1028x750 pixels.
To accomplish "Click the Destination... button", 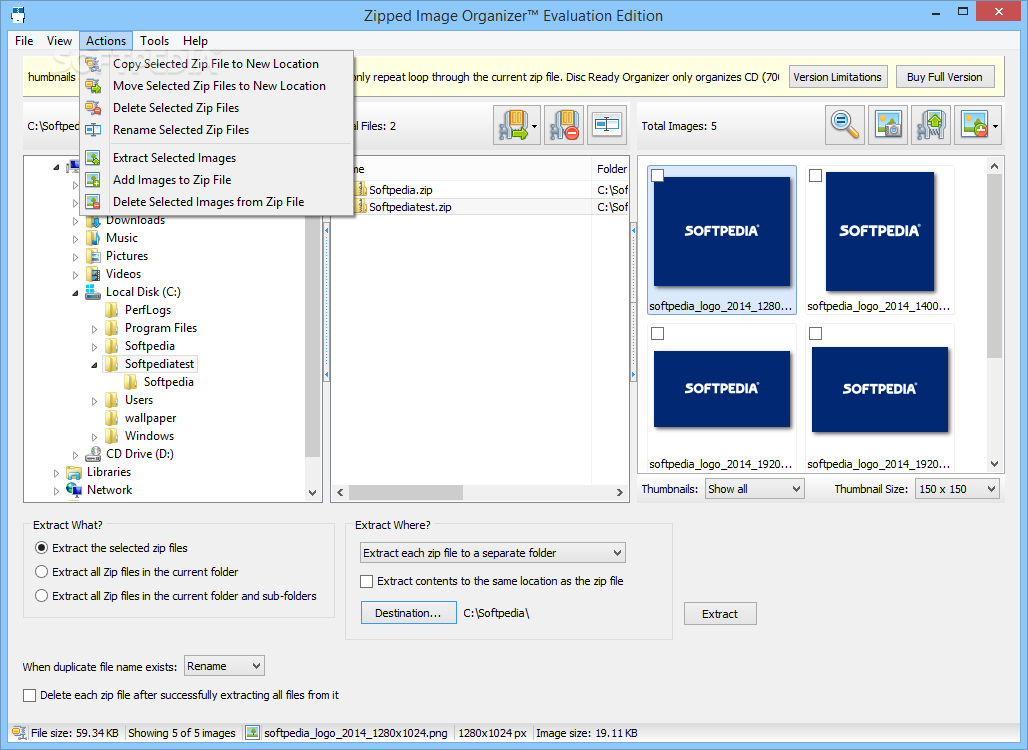I will (408, 613).
